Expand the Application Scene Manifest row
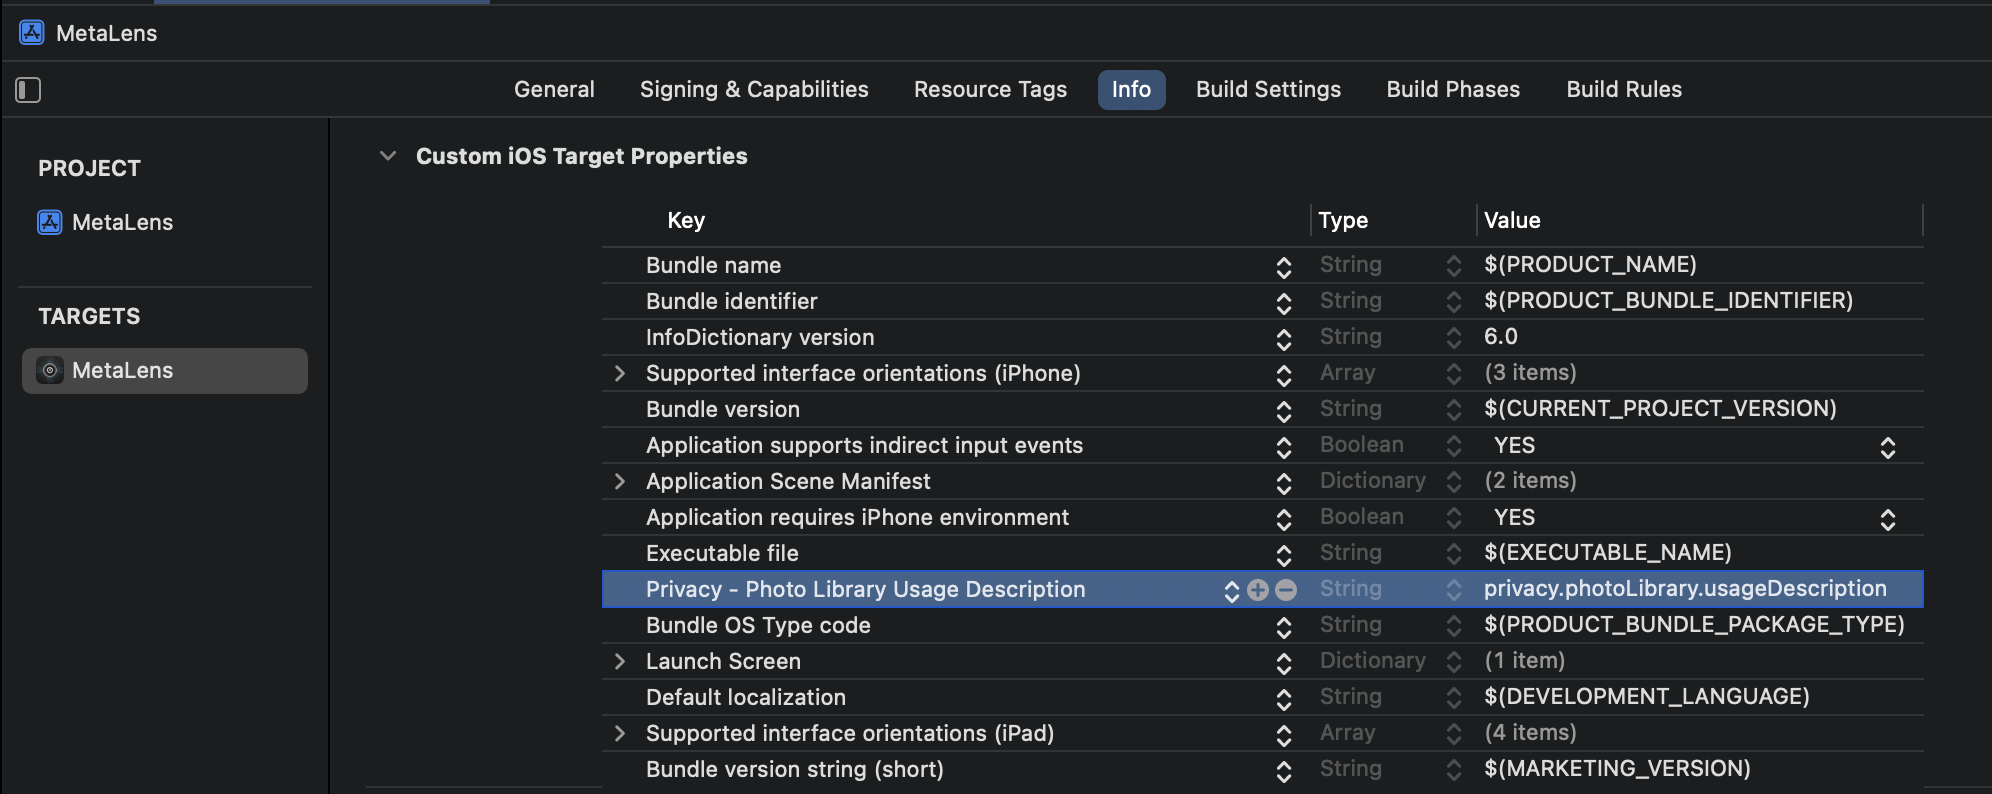Screen dimensions: 1992x794 (620, 482)
